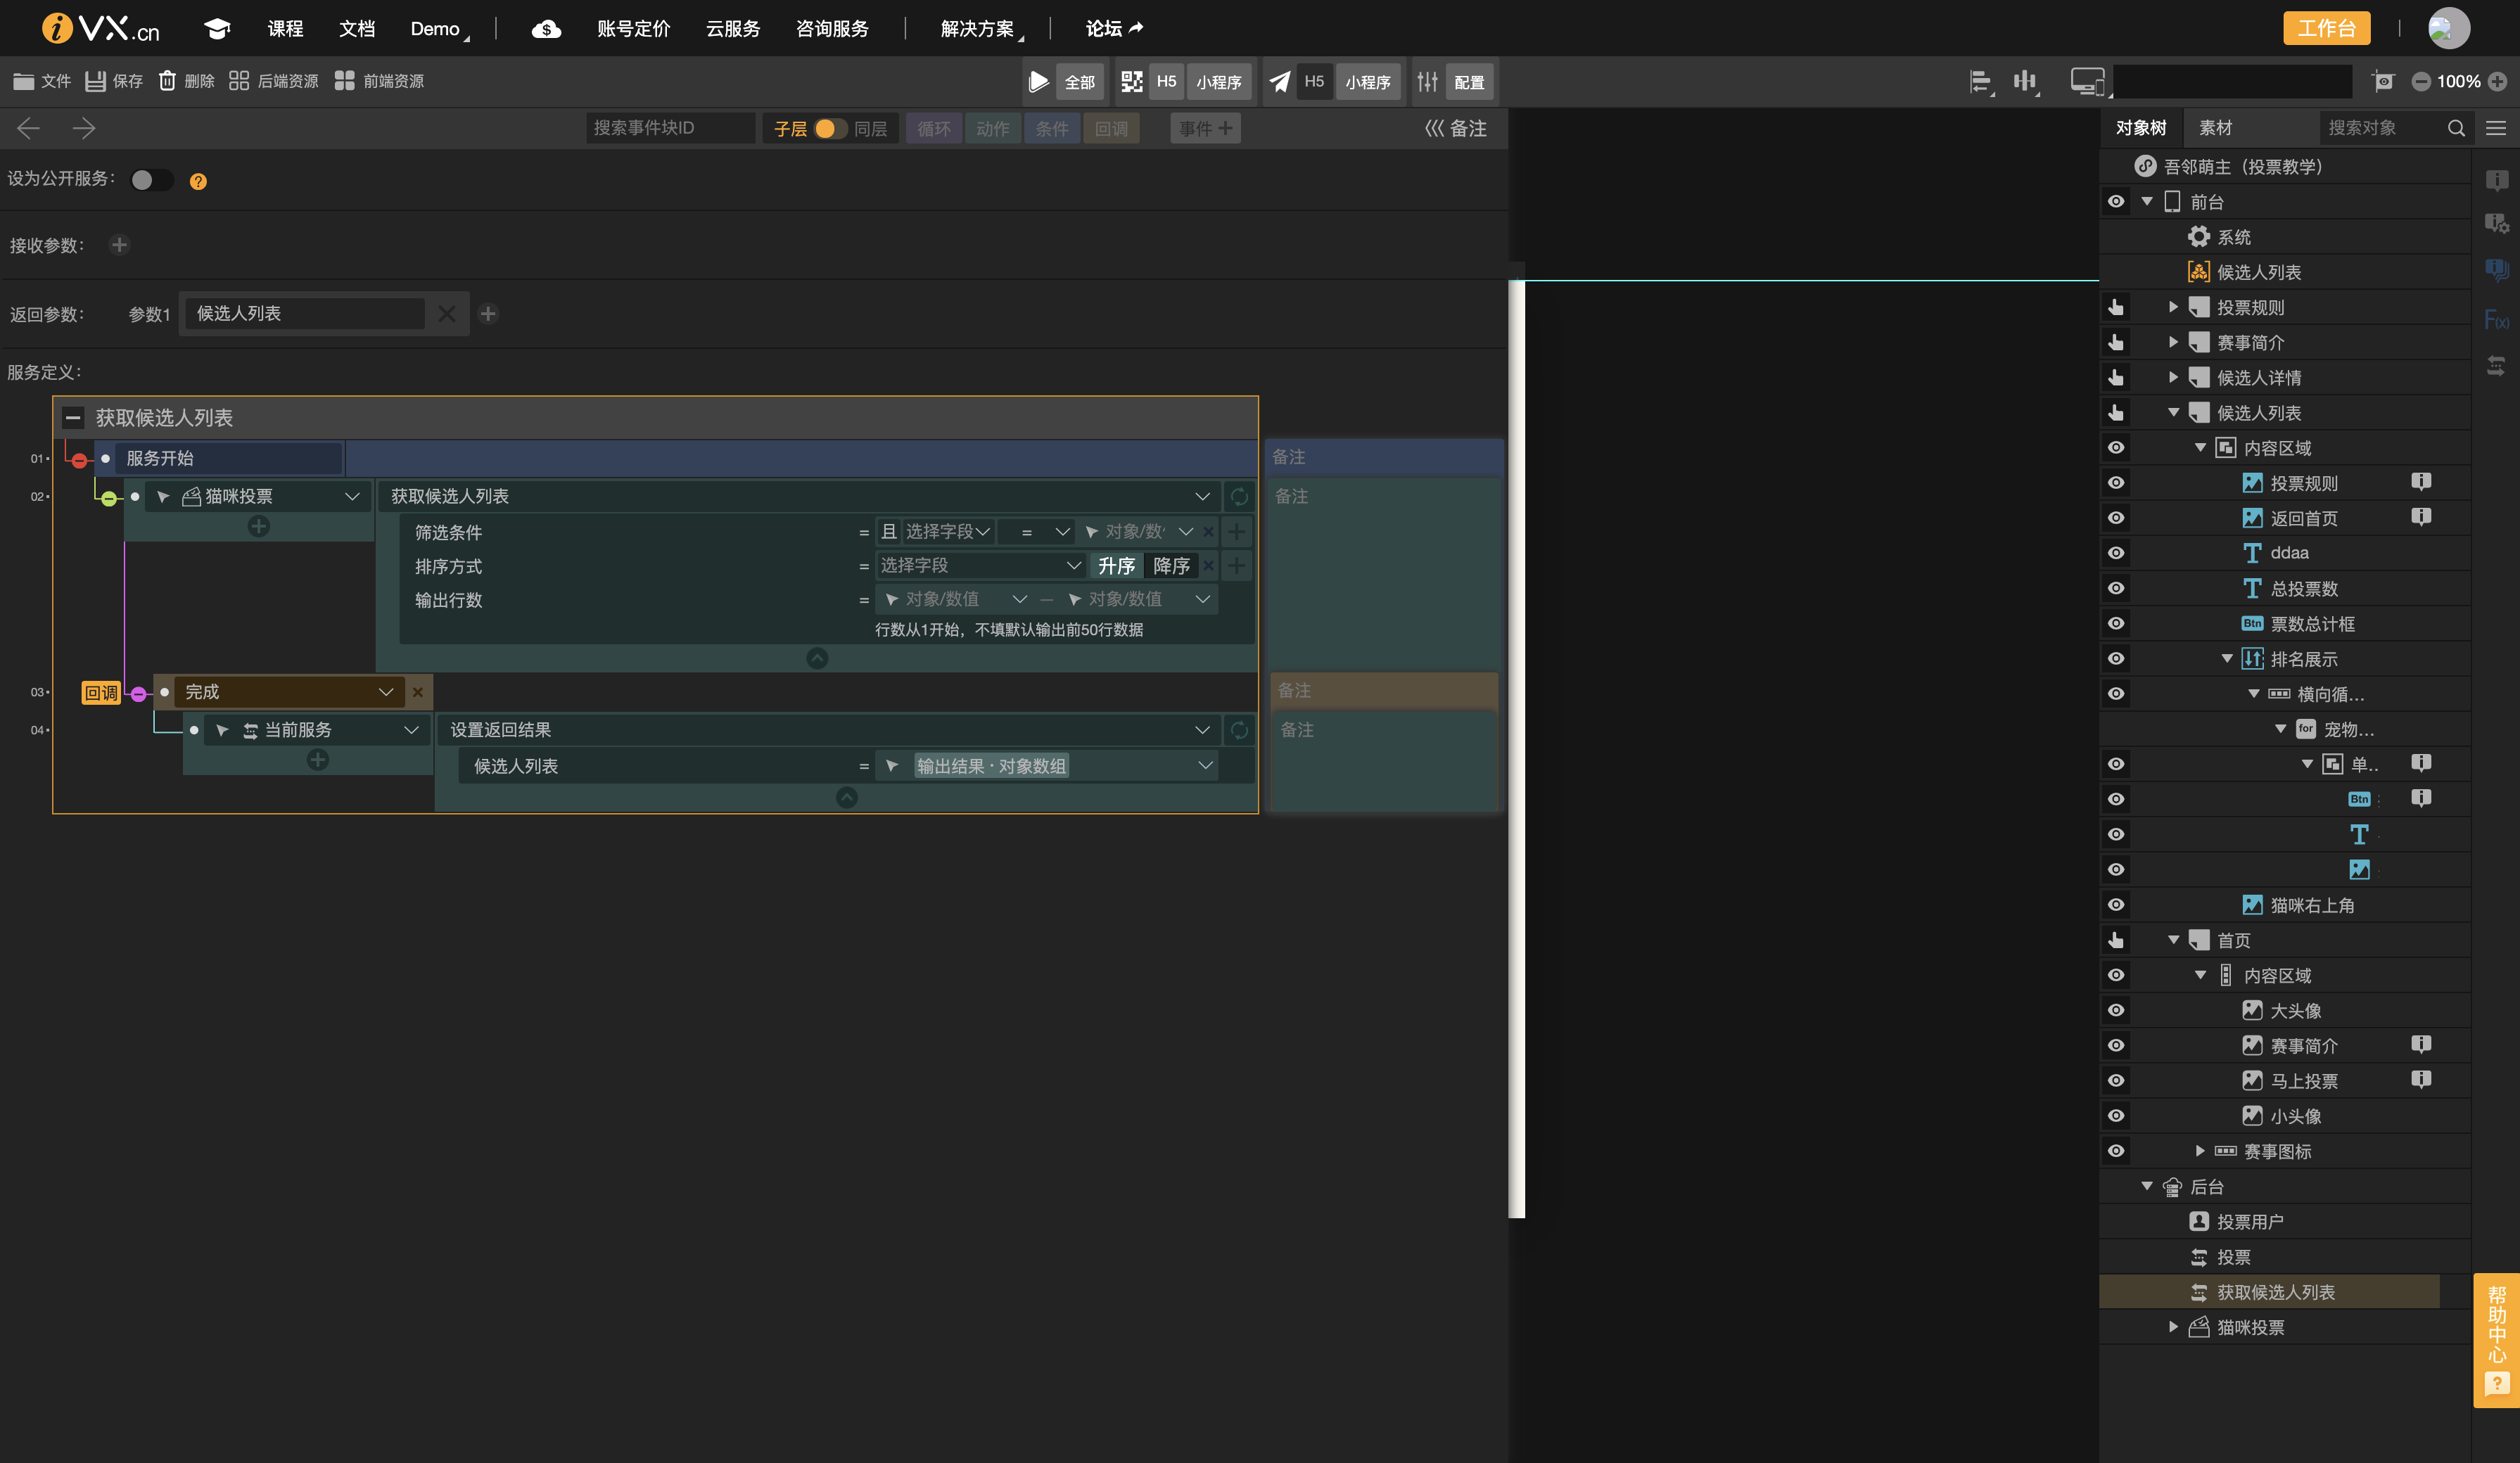Expand the 赛事简介 page node
This screenshot has width=2520, height=1463.
[x=2172, y=342]
